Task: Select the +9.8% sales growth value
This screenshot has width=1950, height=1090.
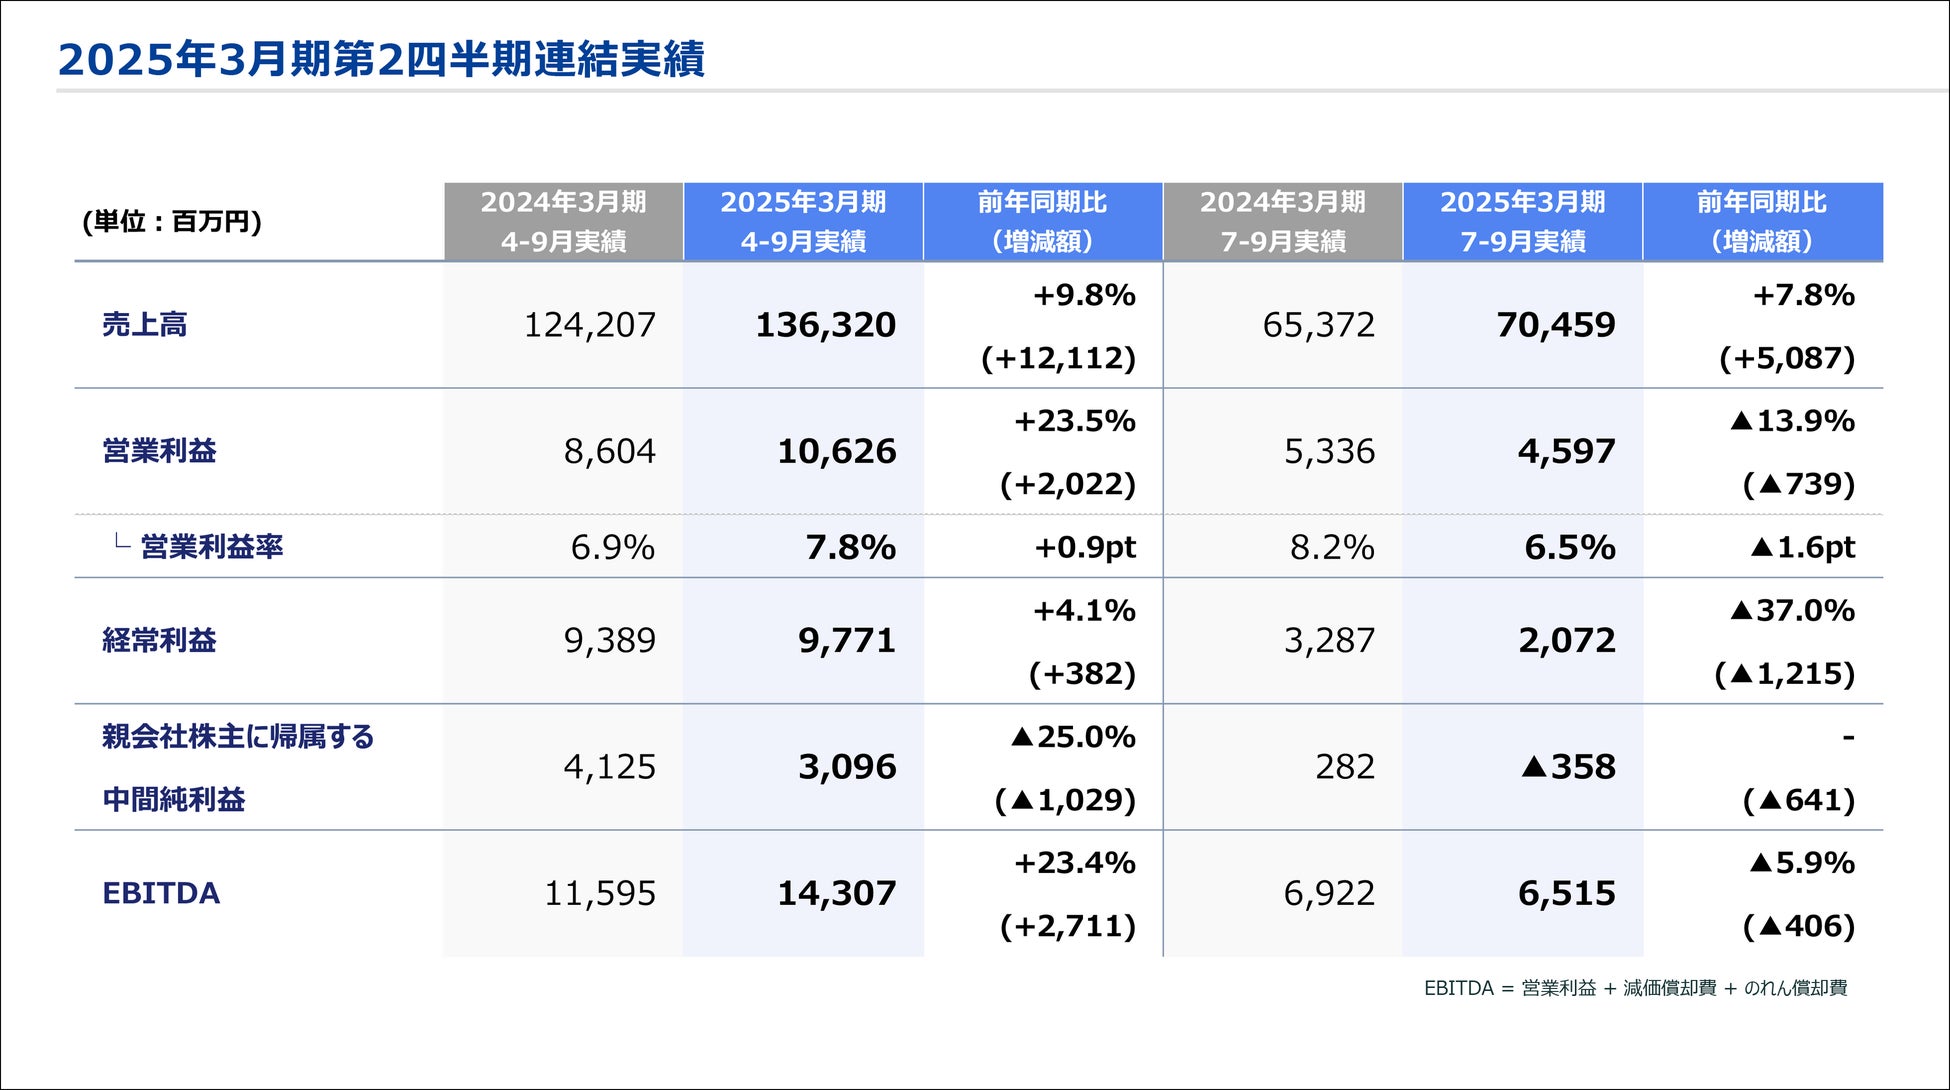Action: [1084, 295]
